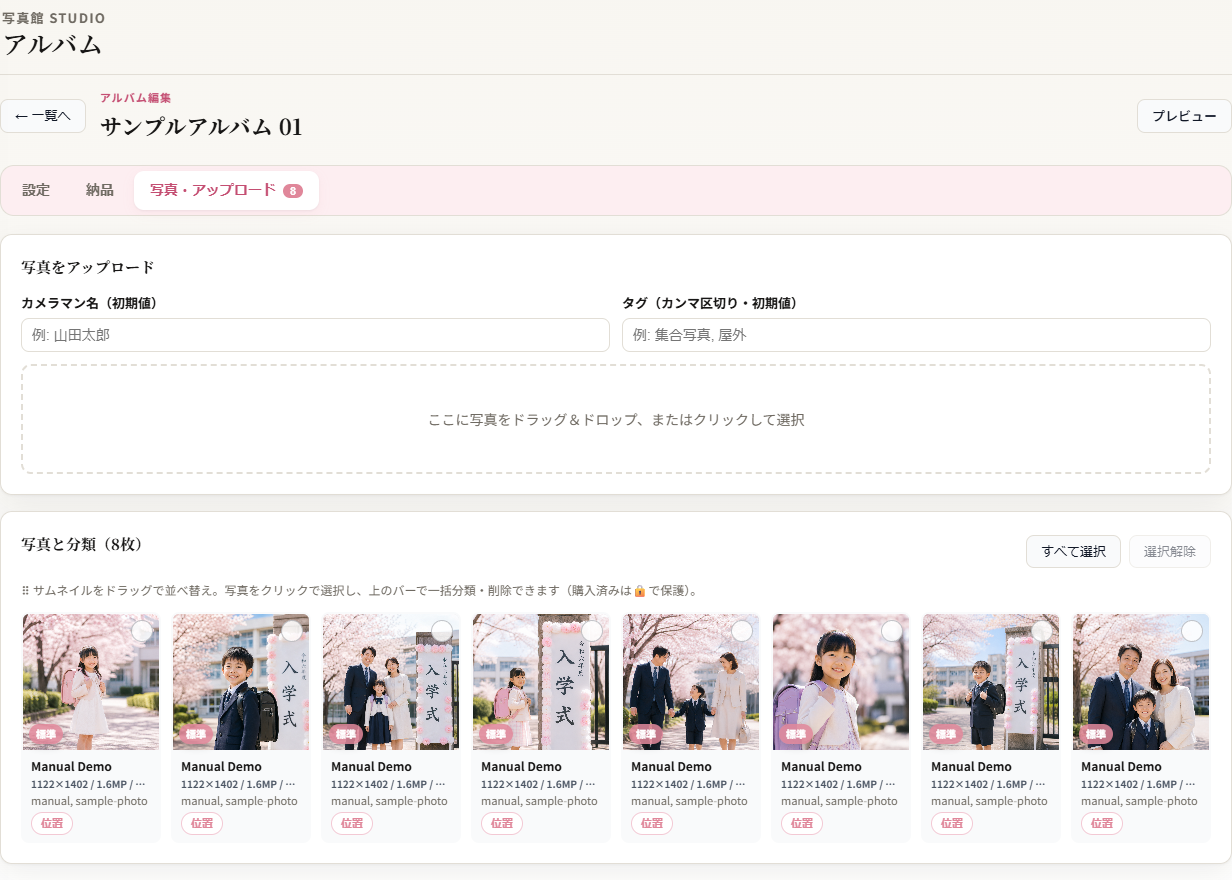Click the 標準 badge on the father-mother-daughter photo
Viewport: 1232px width, 880px height.
tap(346, 734)
